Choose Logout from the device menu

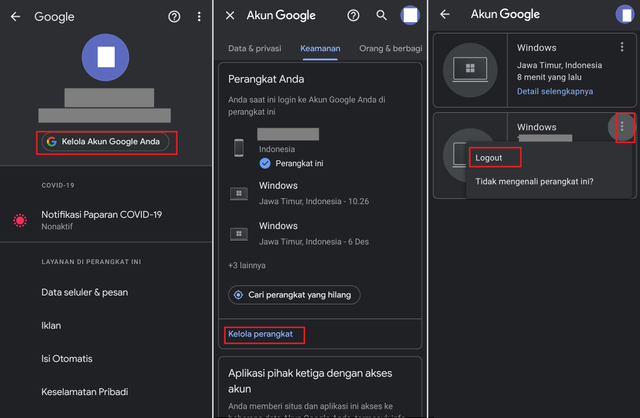tap(489, 158)
